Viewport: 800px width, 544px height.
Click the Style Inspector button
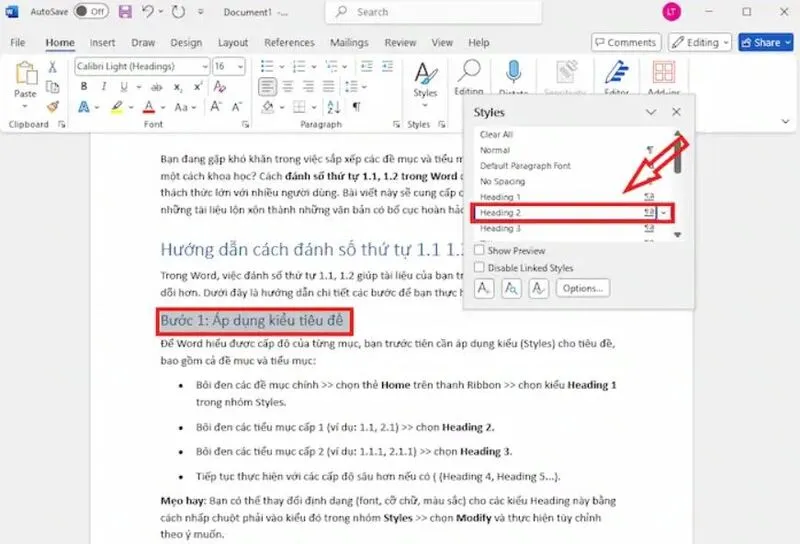click(511, 288)
